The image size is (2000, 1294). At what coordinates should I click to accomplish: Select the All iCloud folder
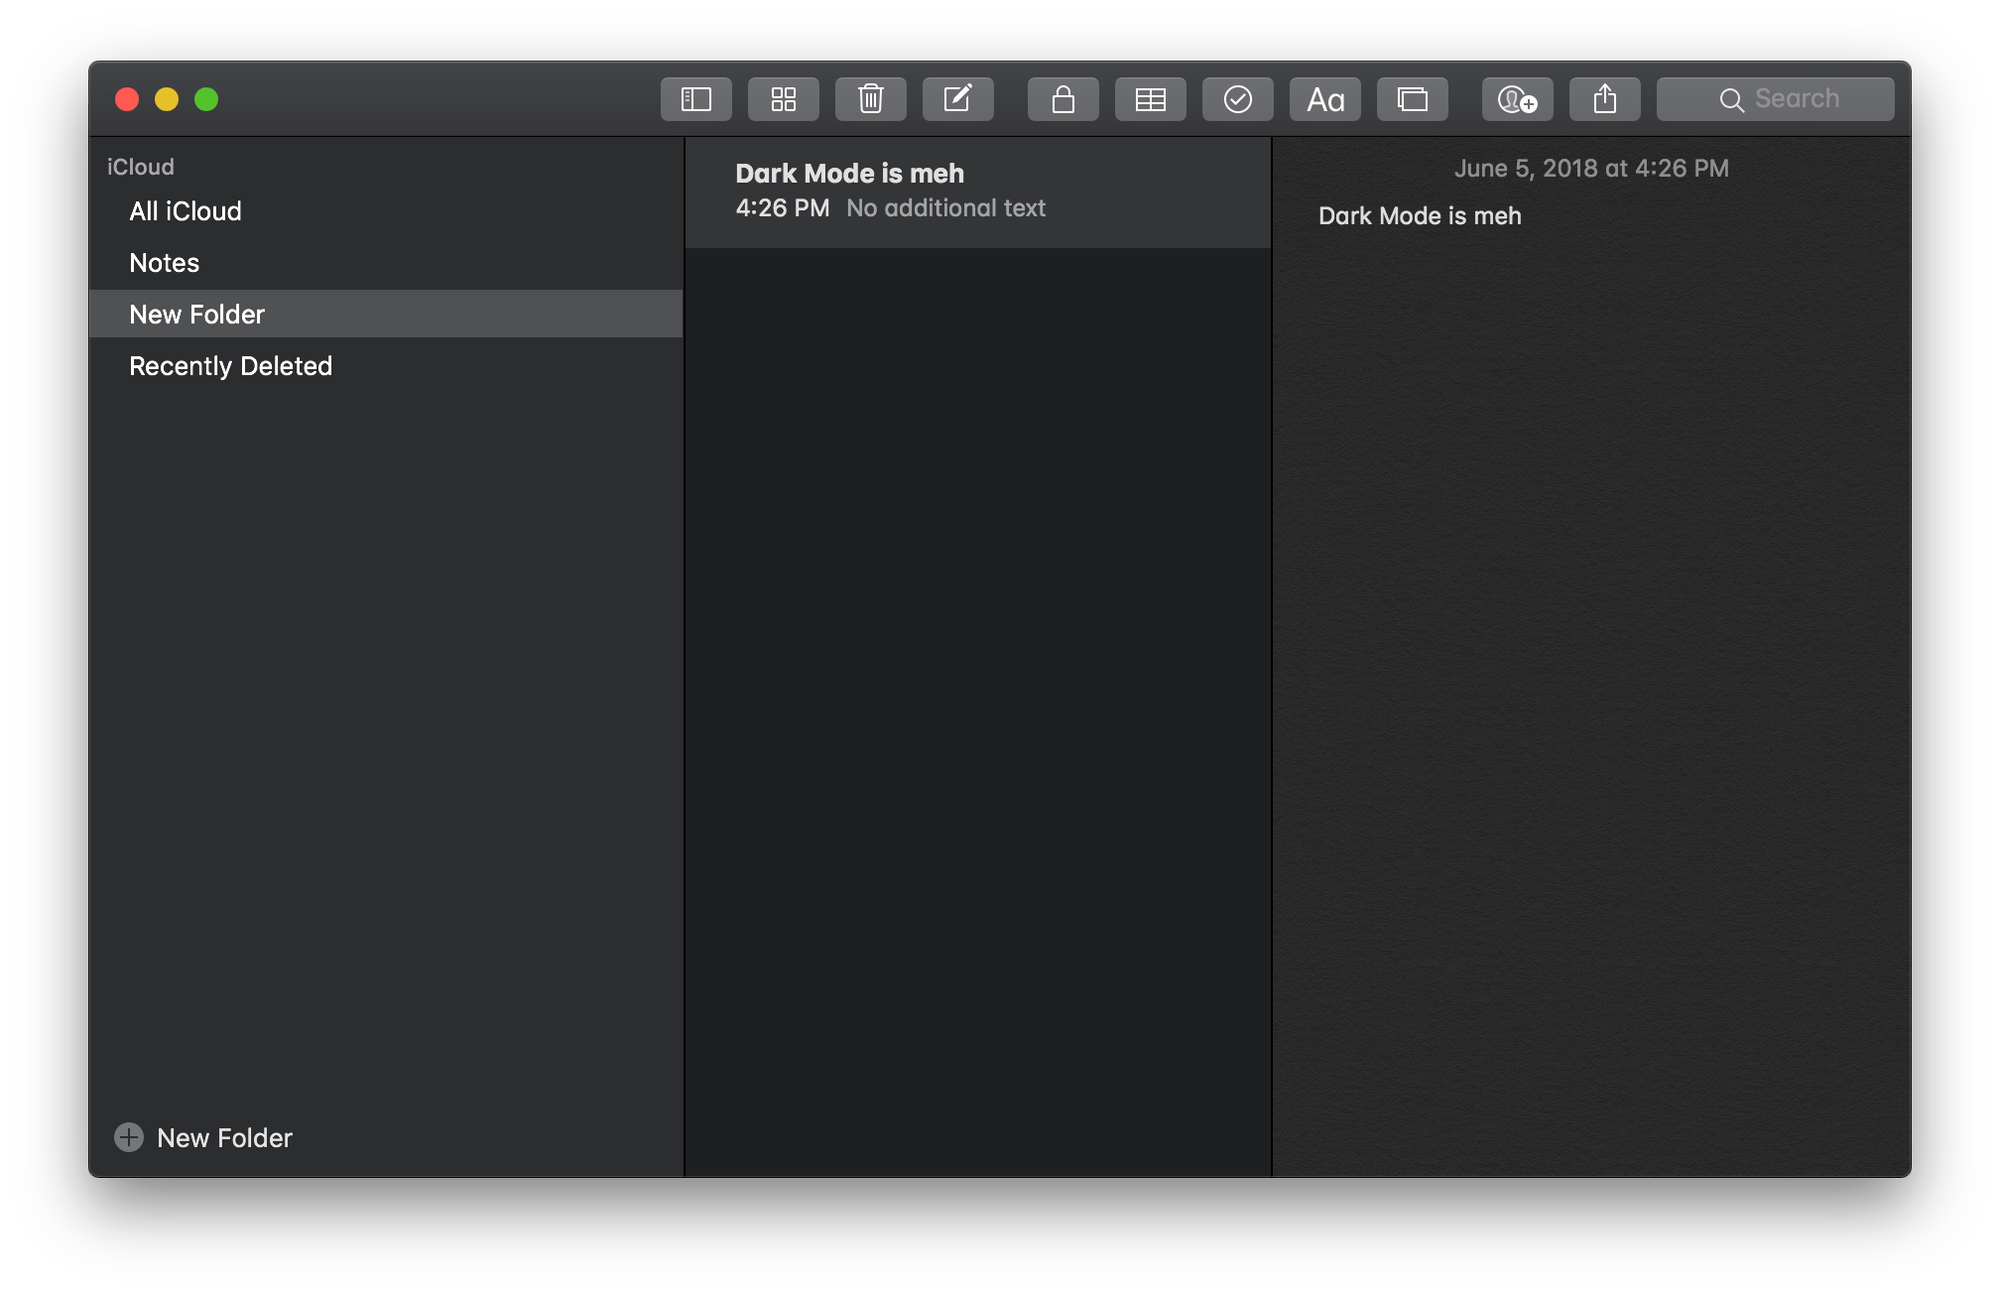pos(185,211)
